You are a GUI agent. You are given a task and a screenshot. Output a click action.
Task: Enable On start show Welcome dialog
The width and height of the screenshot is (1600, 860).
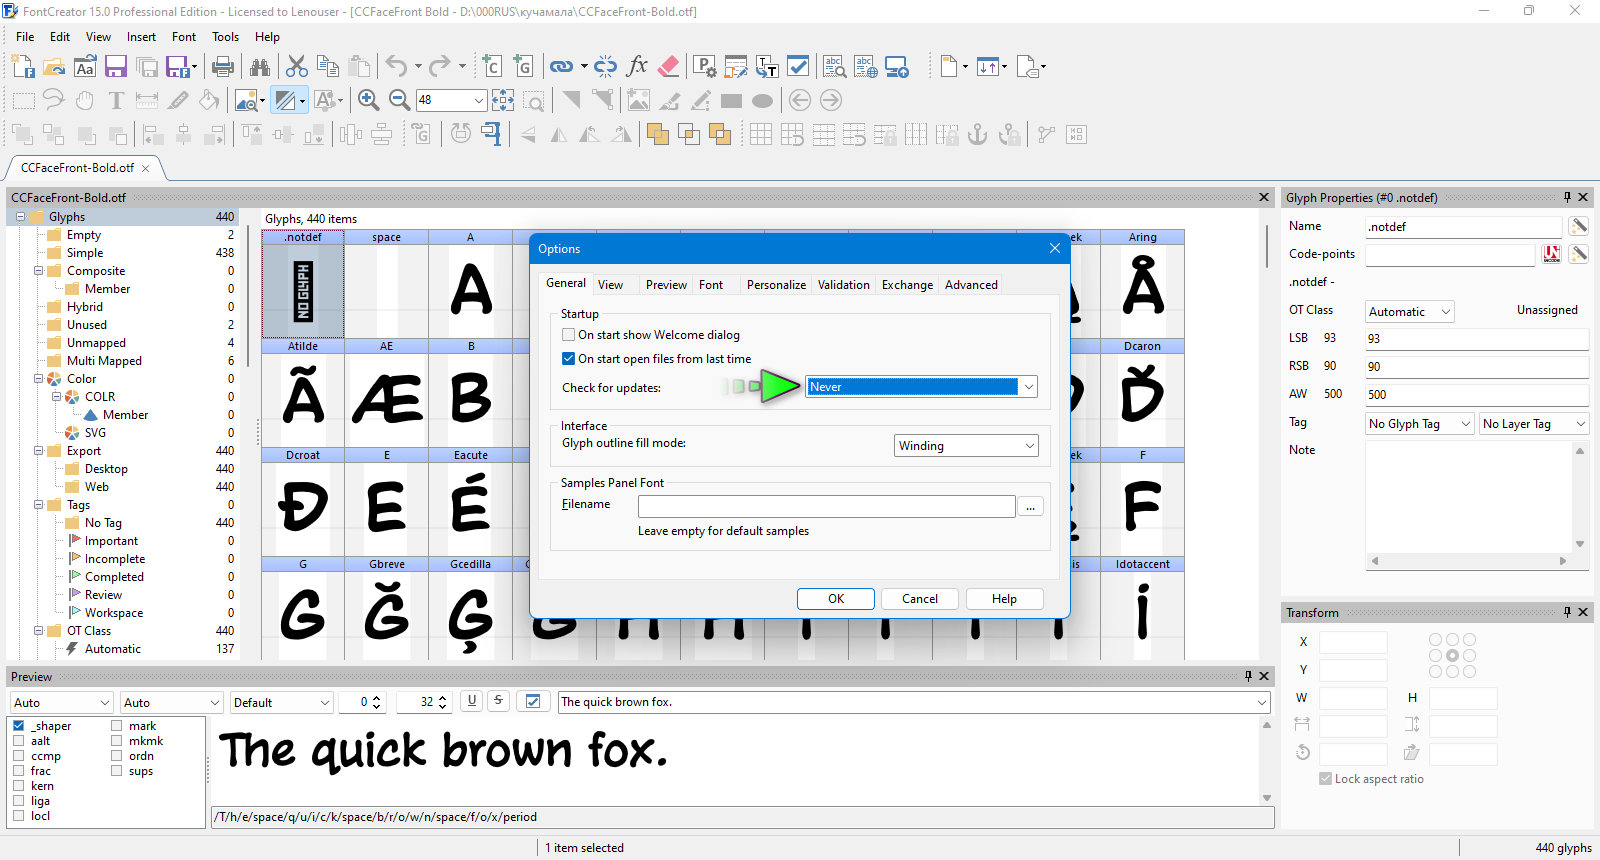coord(569,335)
